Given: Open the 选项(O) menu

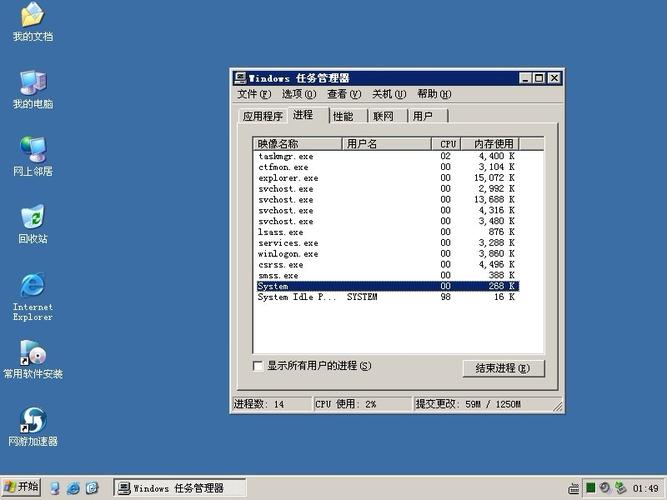Looking at the screenshot, I should pyautogui.click(x=299, y=94).
